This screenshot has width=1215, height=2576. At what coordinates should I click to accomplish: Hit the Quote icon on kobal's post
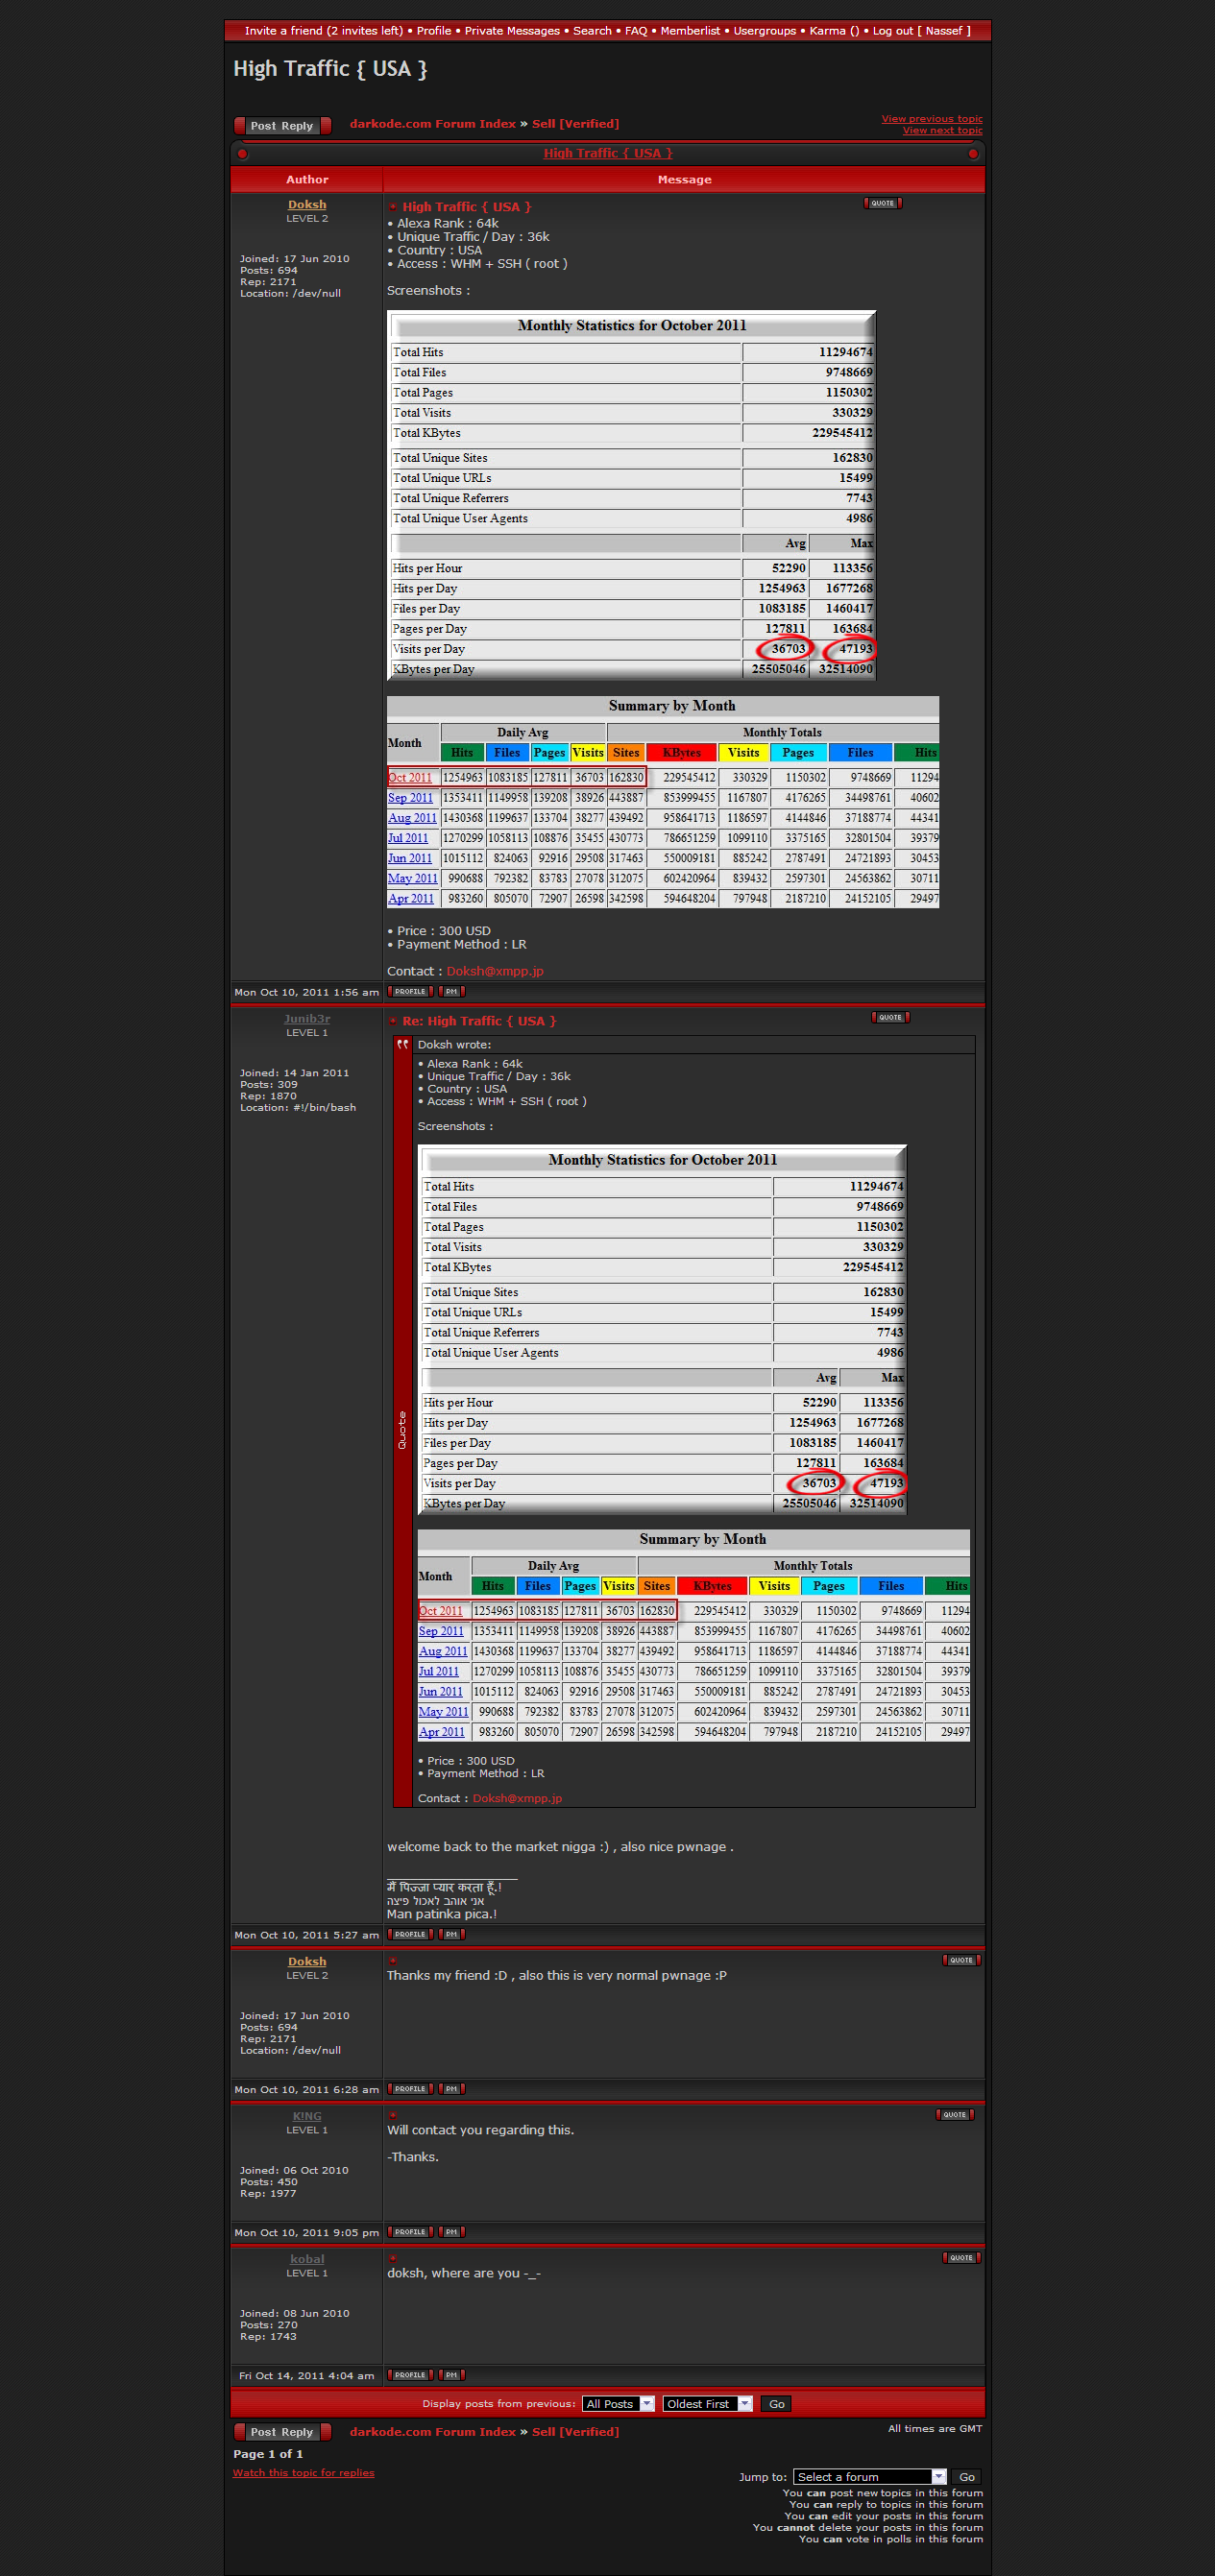tap(961, 2257)
